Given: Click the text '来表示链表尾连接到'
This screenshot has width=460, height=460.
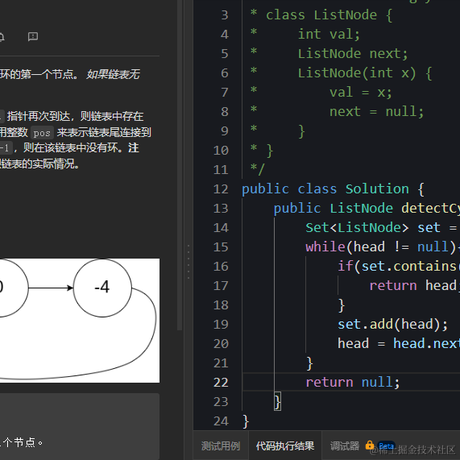Looking at the screenshot, I should 104,132.
